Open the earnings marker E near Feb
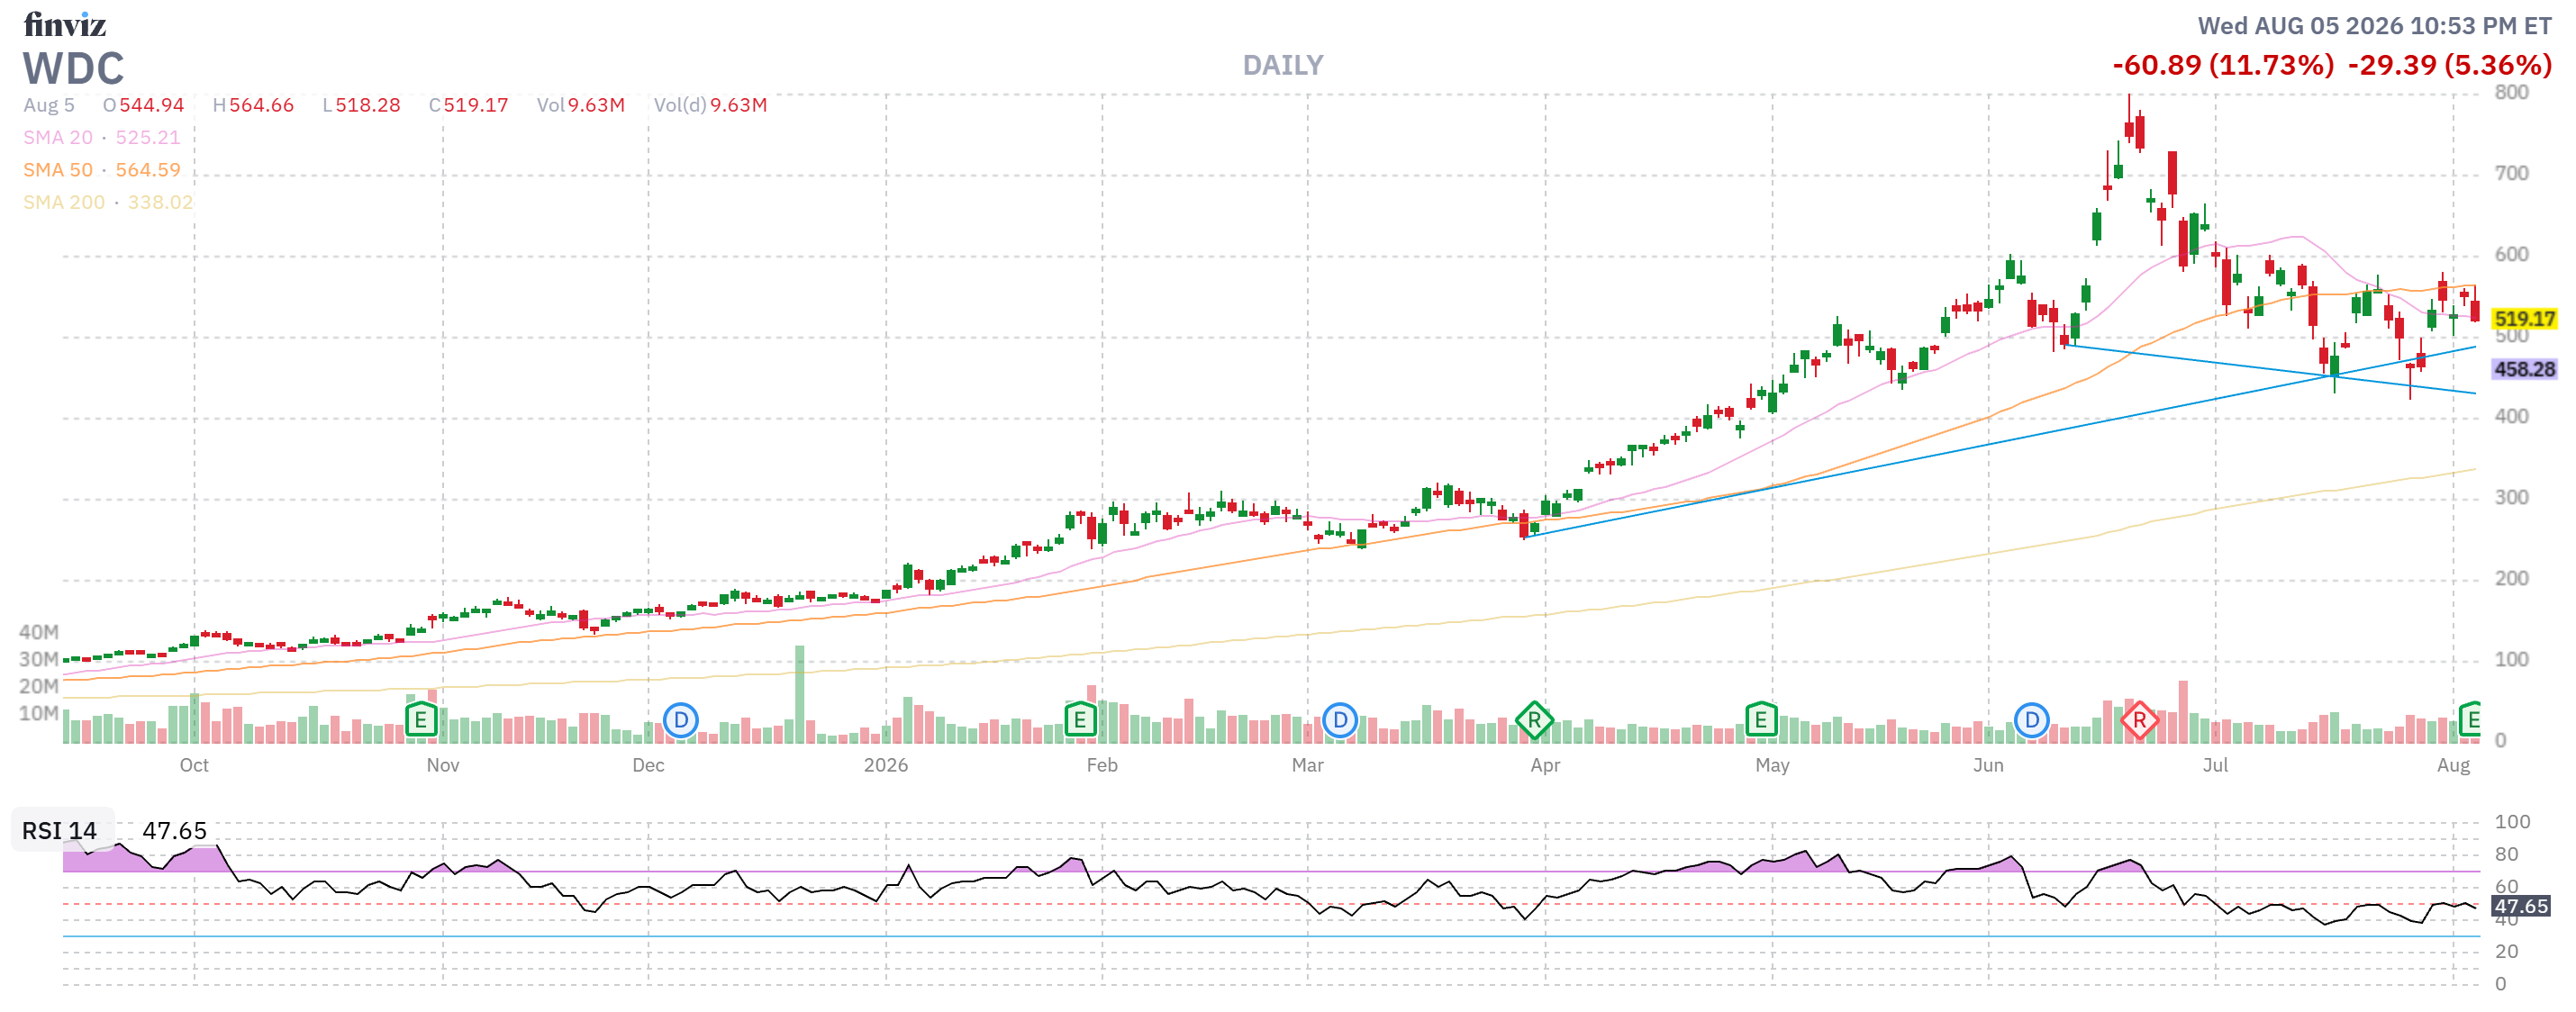 pos(1080,719)
